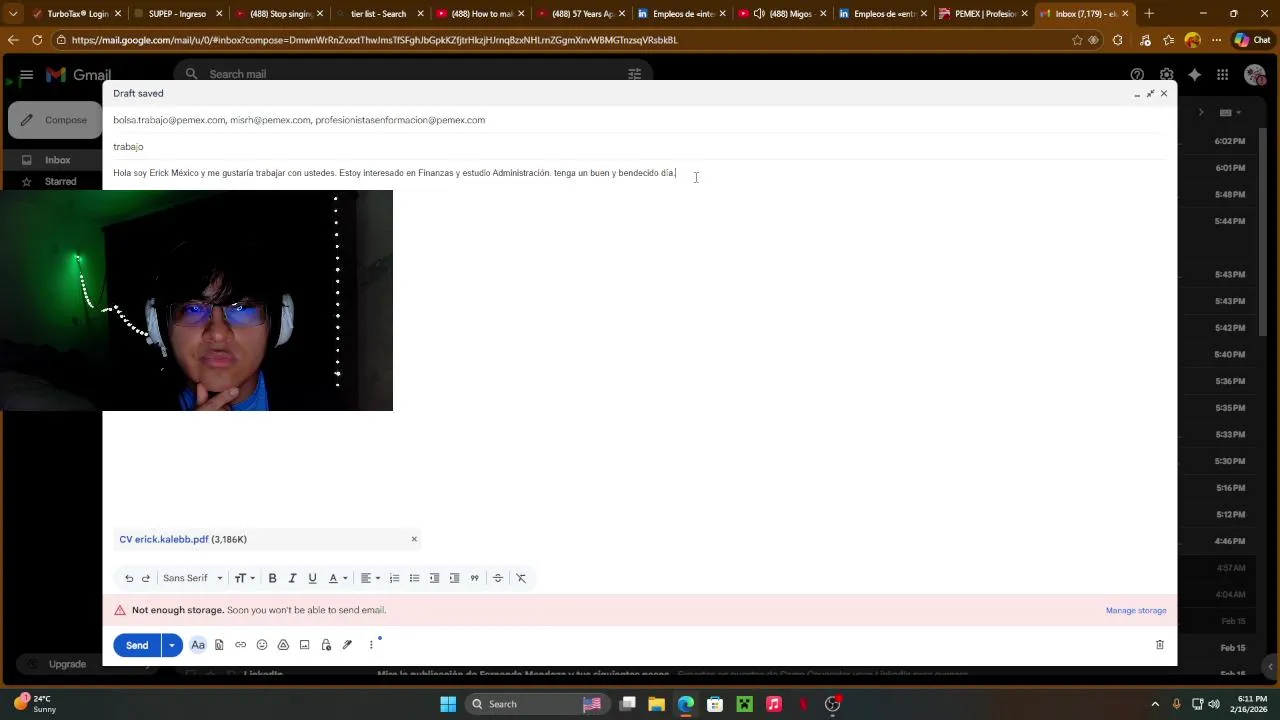Attach files to the email
Viewport: 1280px width, 720px height.
tap(219, 645)
